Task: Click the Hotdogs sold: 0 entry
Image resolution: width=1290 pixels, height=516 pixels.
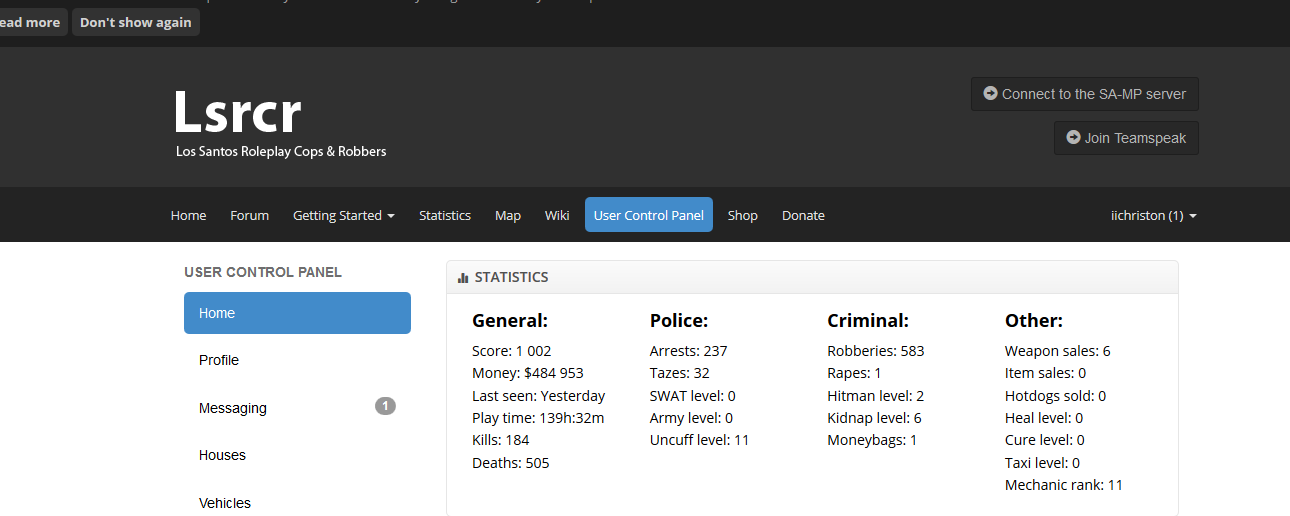Action: pos(1056,396)
